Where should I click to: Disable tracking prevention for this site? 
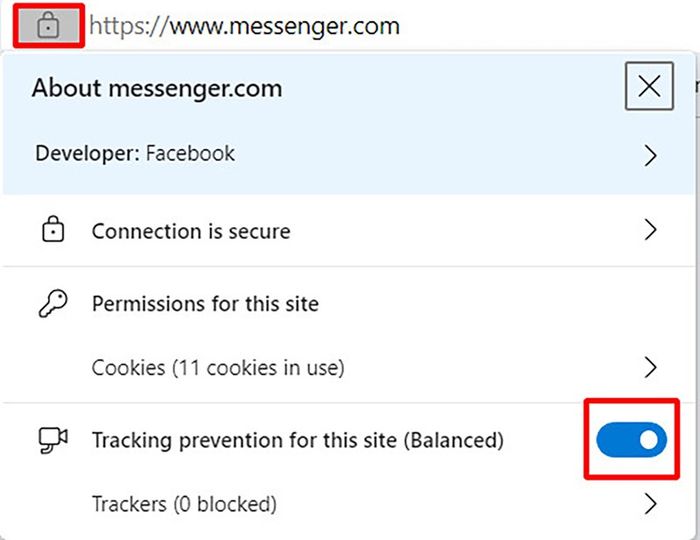tap(631, 440)
